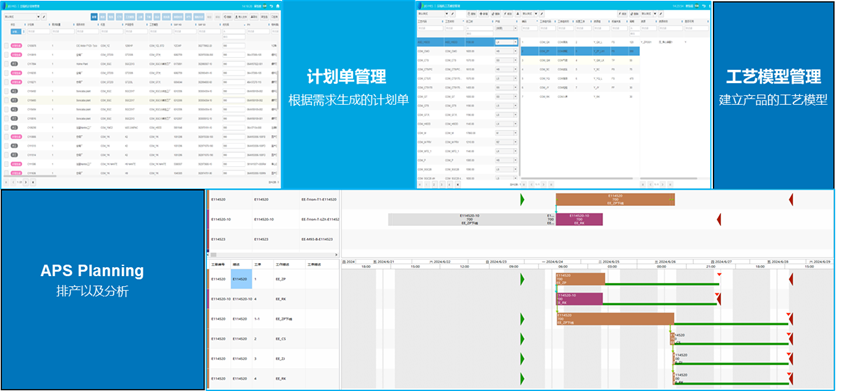Screen dimensions: 865x391
Task: Go to next page in plan order list
Action: tap(25, 182)
